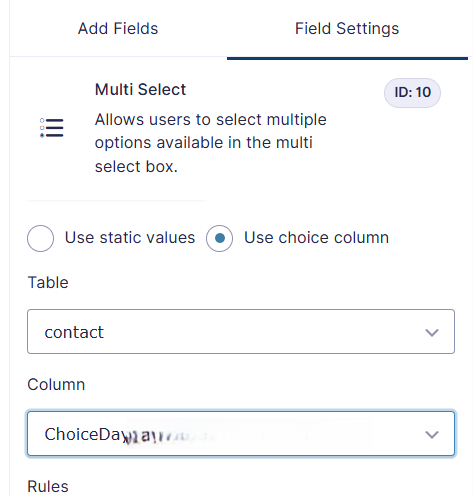Click the ID: 10 badge
The width and height of the screenshot is (473, 496).
412,92
